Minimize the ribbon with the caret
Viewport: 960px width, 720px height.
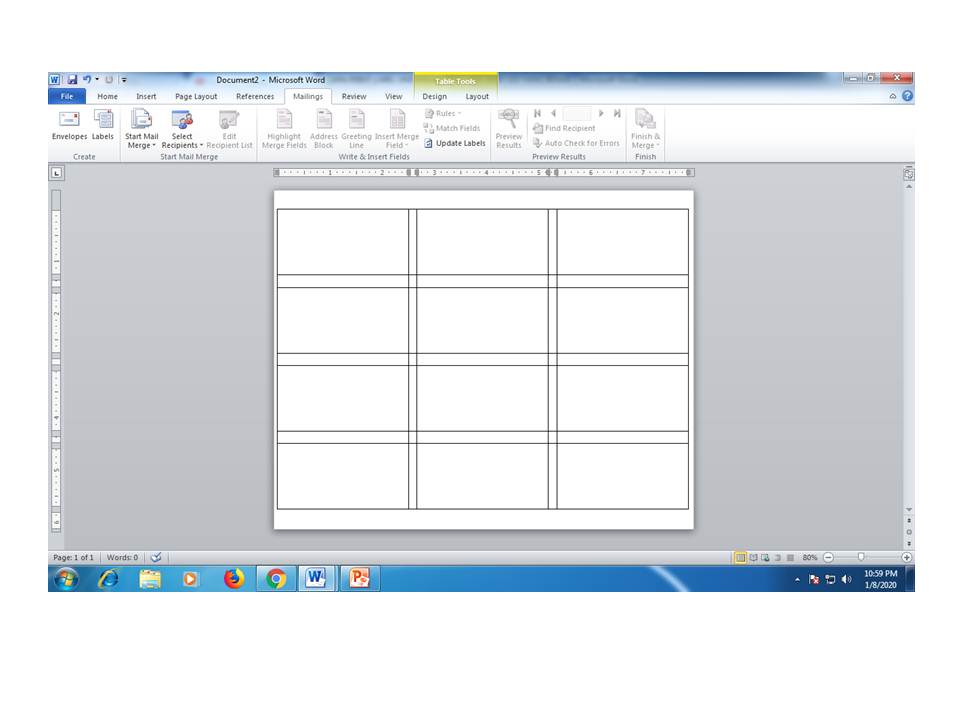[893, 96]
